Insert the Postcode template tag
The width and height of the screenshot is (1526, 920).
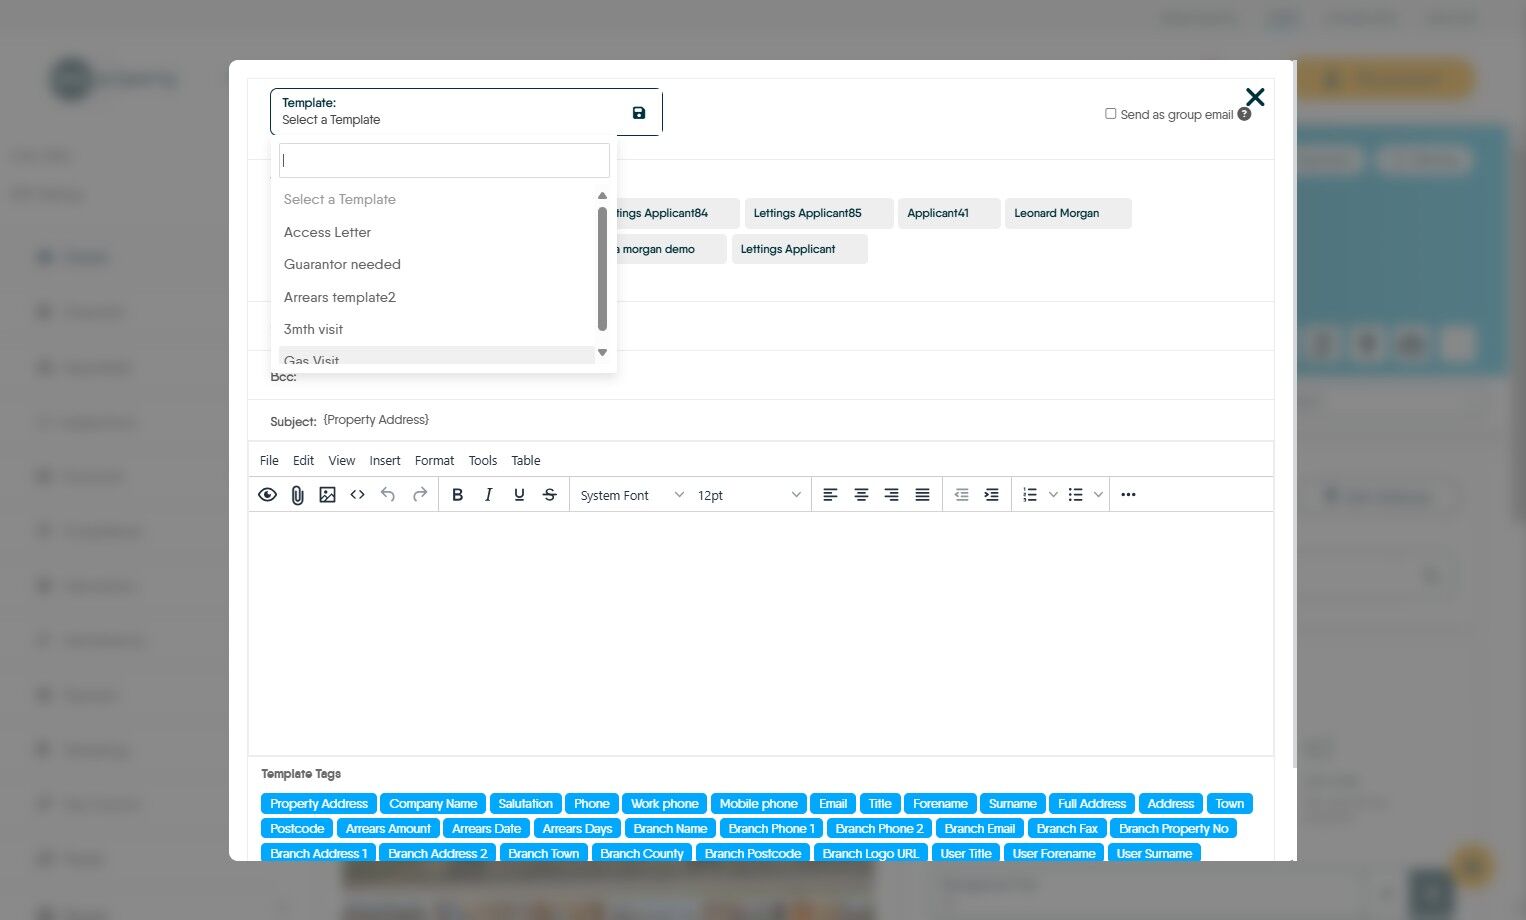coord(297,829)
